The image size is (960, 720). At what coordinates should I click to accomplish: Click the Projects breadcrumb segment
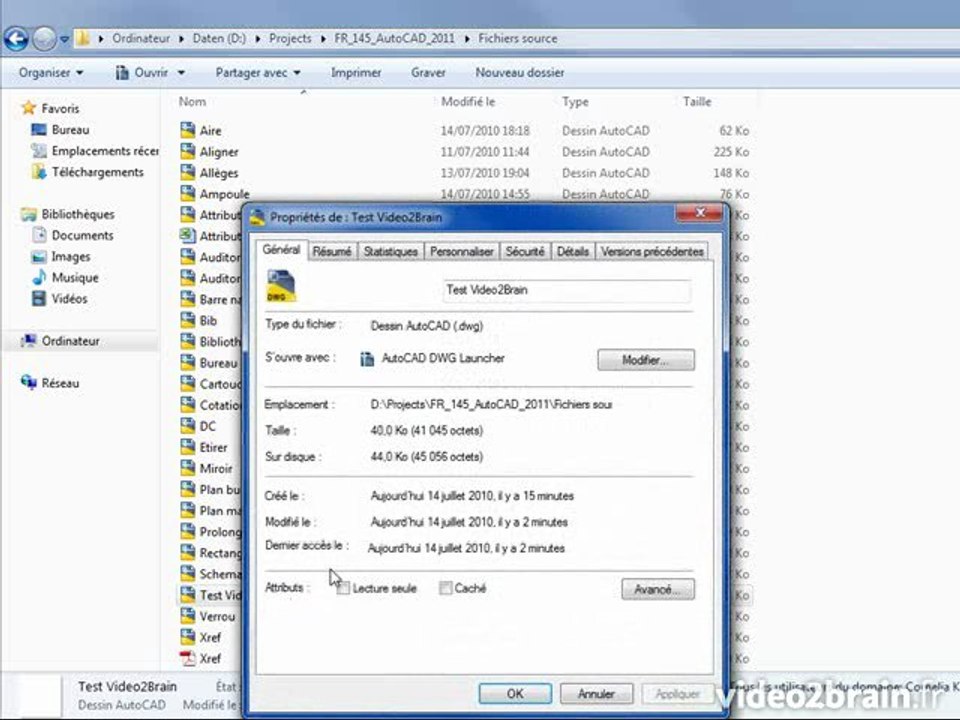[x=290, y=39]
